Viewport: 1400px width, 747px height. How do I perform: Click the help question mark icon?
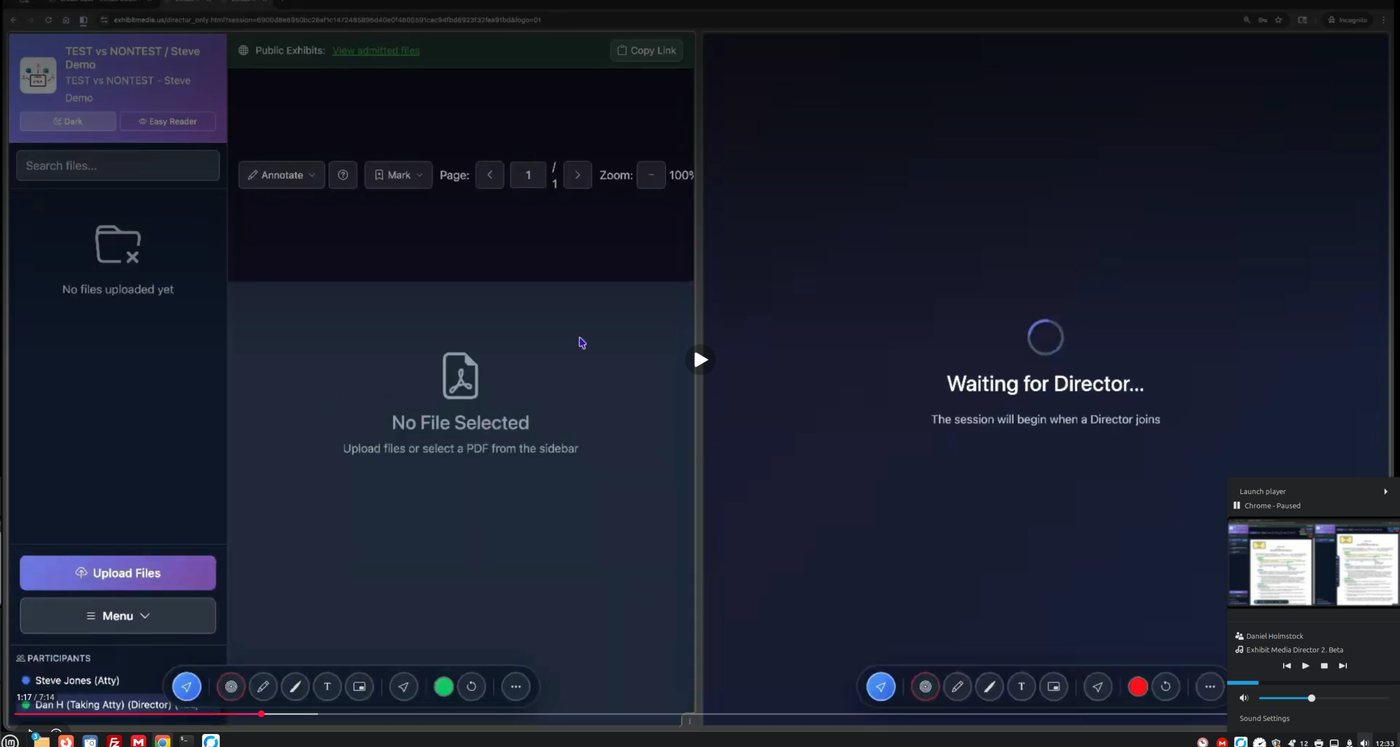coord(343,175)
